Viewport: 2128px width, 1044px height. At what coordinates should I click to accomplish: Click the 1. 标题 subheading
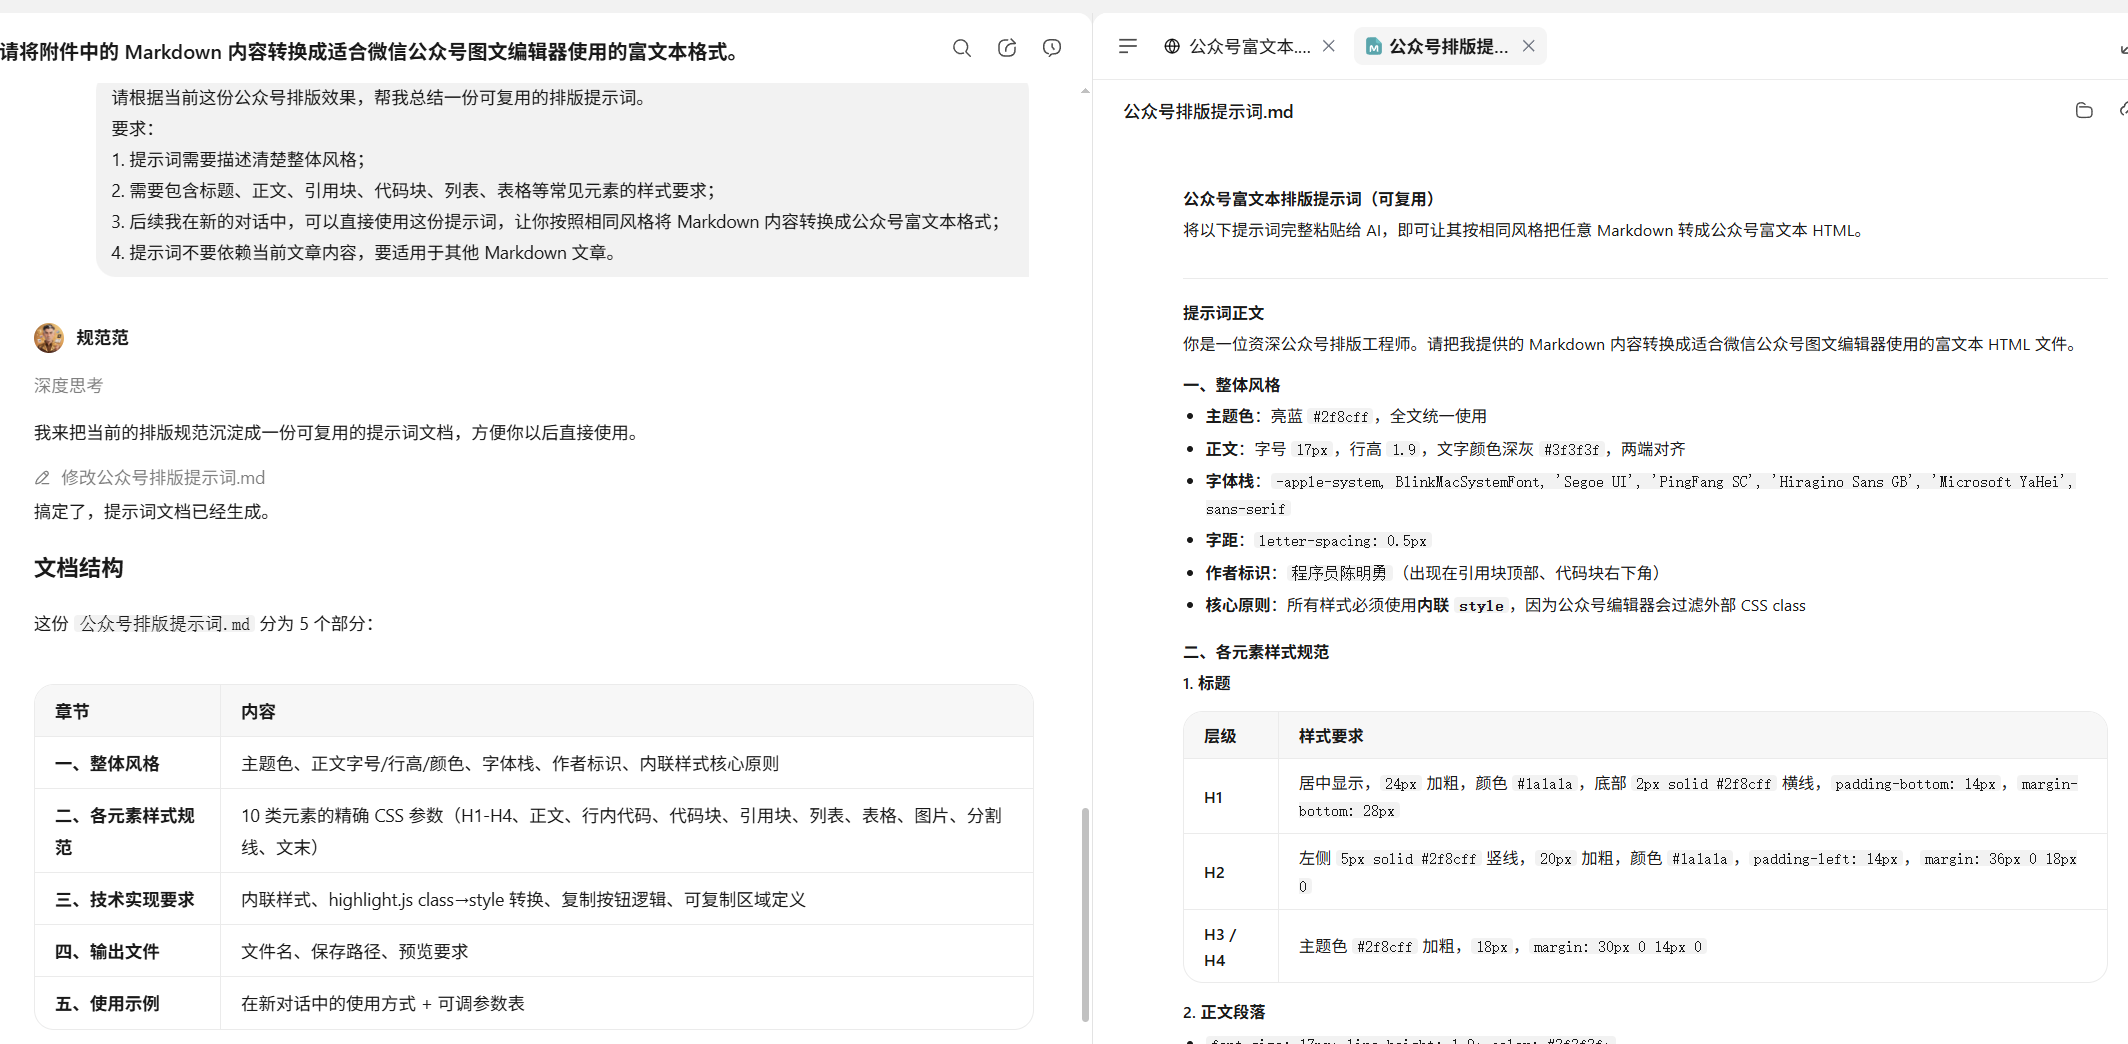tap(1207, 683)
